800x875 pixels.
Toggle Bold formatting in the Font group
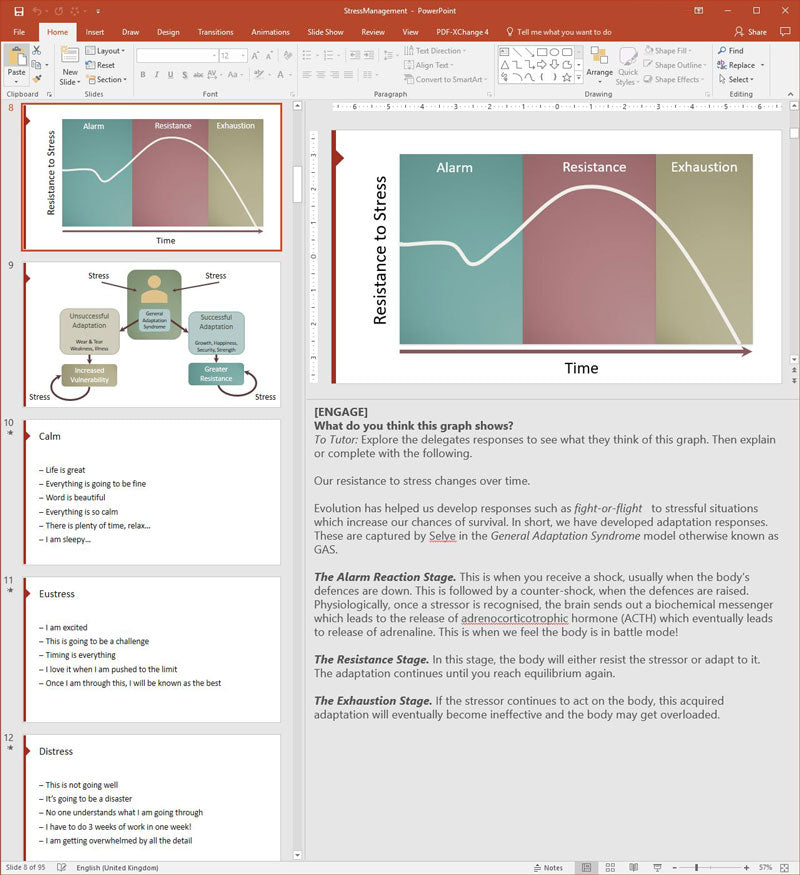tap(143, 74)
